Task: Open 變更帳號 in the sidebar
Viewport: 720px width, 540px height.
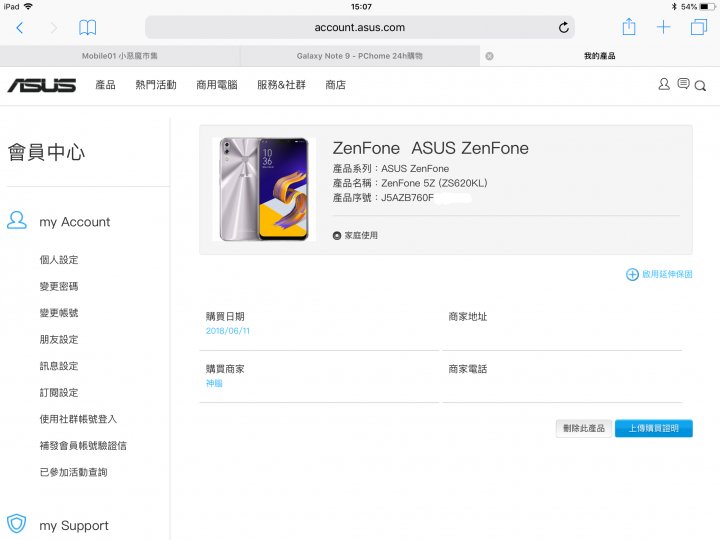Action: 59,313
